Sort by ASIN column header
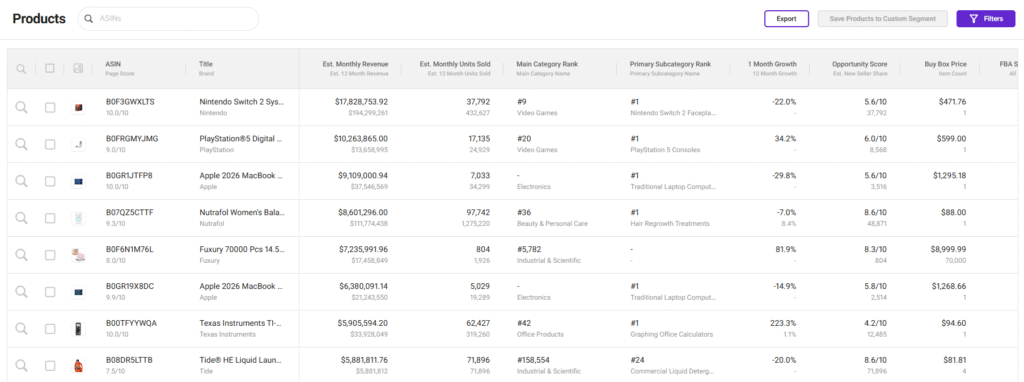This screenshot has width=1024, height=382. point(113,64)
